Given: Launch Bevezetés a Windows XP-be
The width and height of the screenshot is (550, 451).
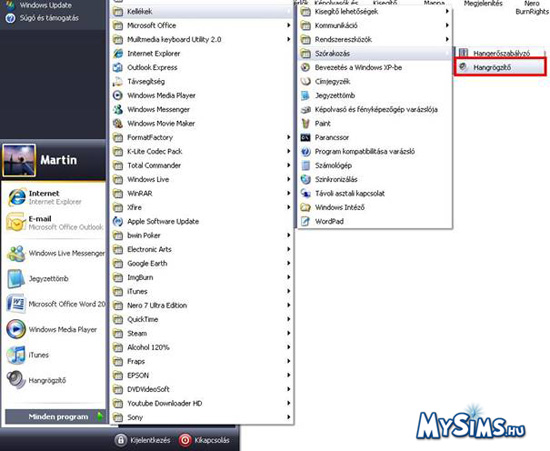Looking at the screenshot, I should point(375,67).
